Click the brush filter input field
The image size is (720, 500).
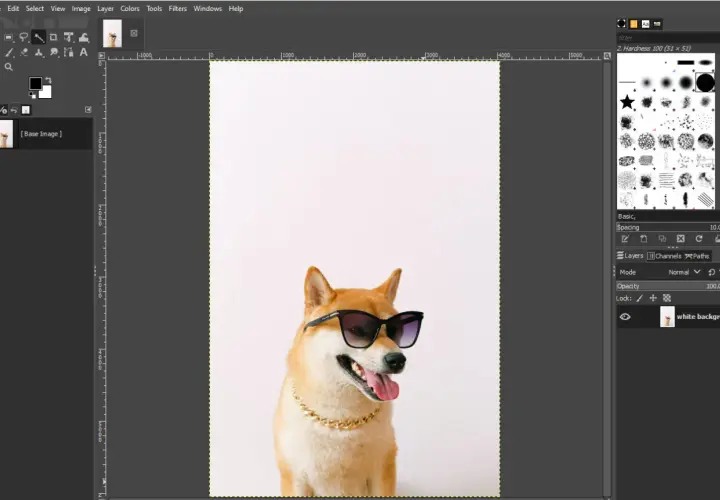[668, 38]
